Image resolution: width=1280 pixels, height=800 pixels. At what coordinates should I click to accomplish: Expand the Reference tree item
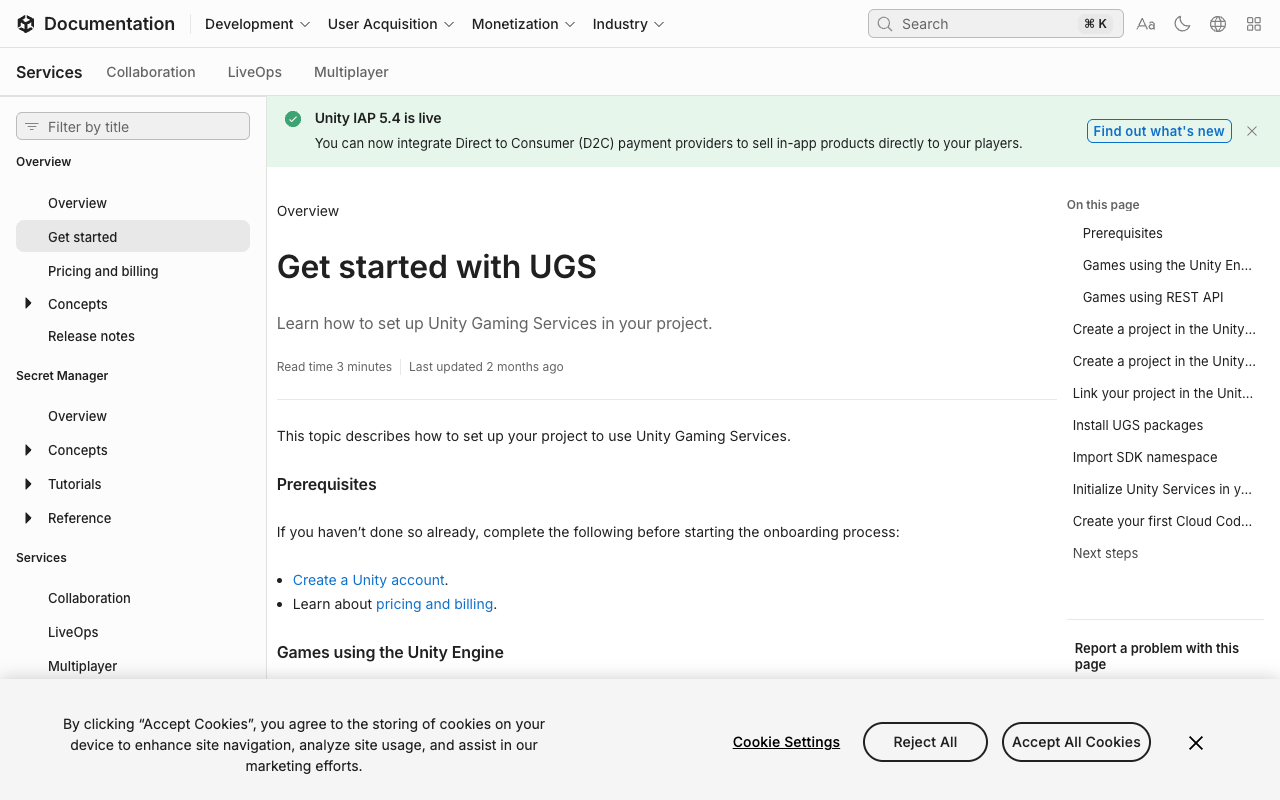pos(28,518)
